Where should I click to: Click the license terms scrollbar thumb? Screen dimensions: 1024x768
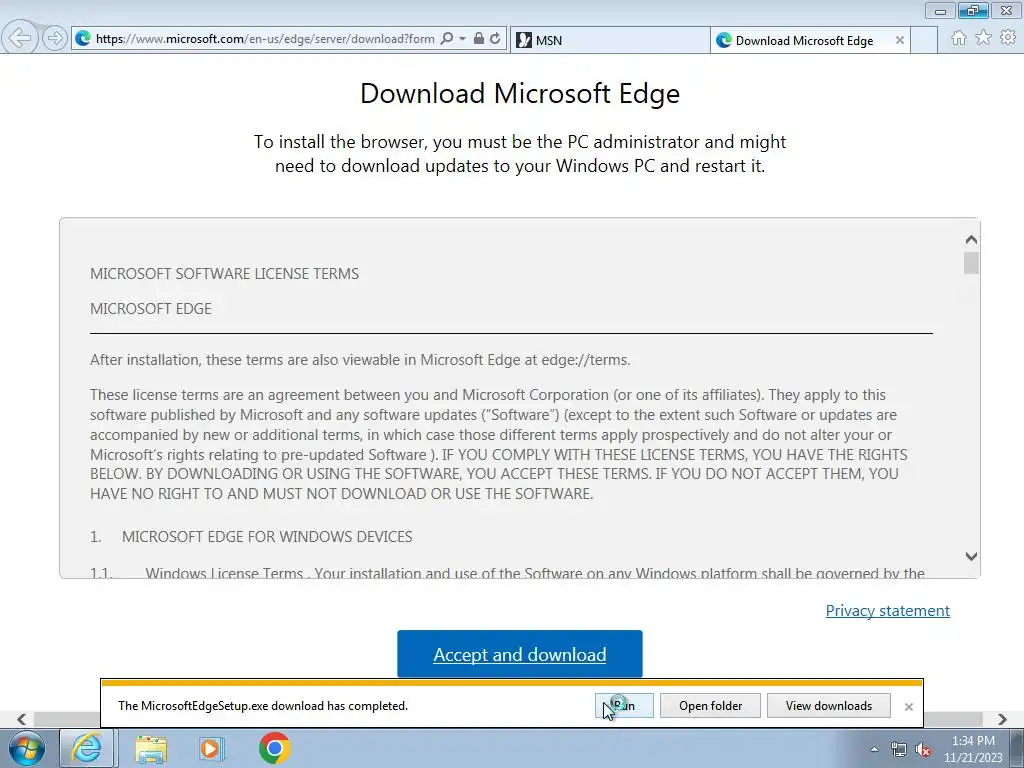[971, 263]
